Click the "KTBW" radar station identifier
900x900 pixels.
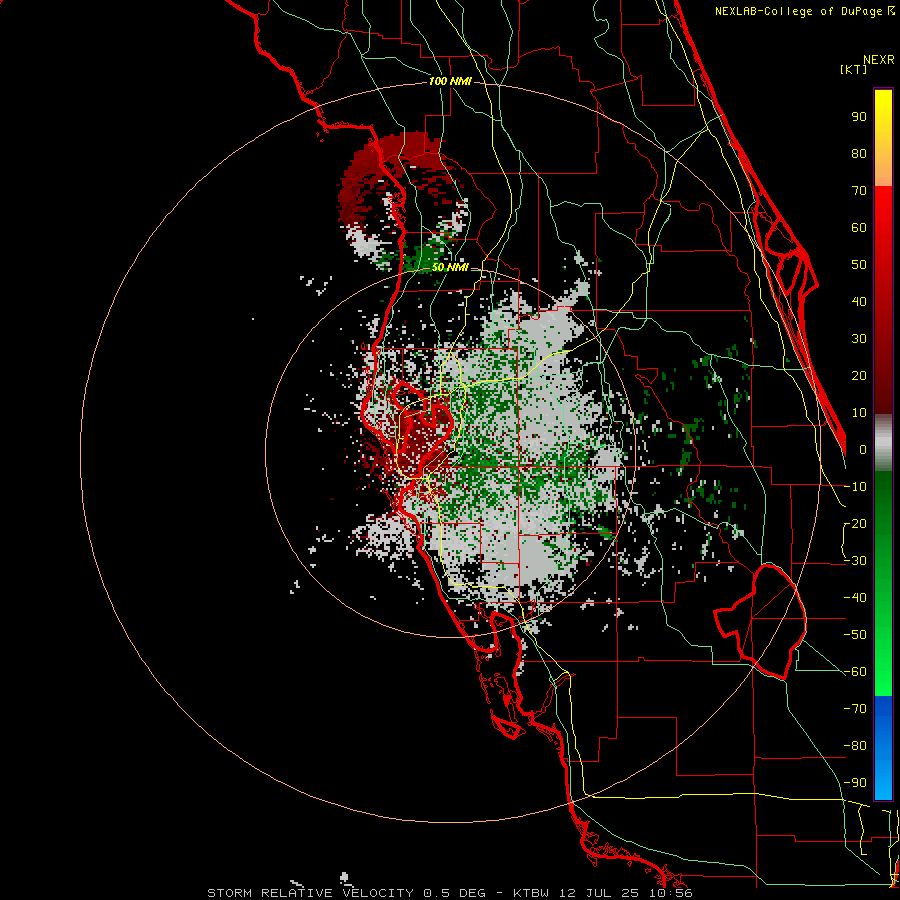pyautogui.click(x=533, y=893)
